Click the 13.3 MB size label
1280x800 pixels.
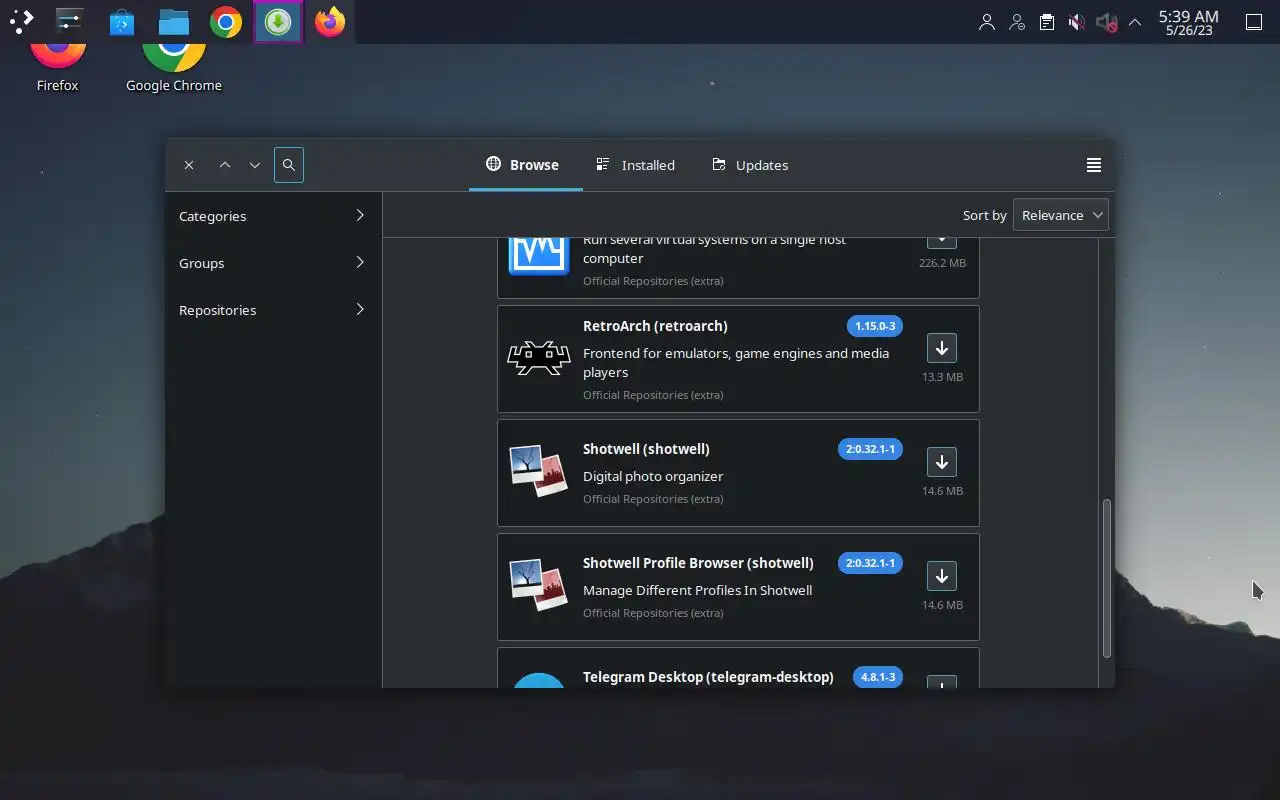pyautogui.click(x=942, y=377)
